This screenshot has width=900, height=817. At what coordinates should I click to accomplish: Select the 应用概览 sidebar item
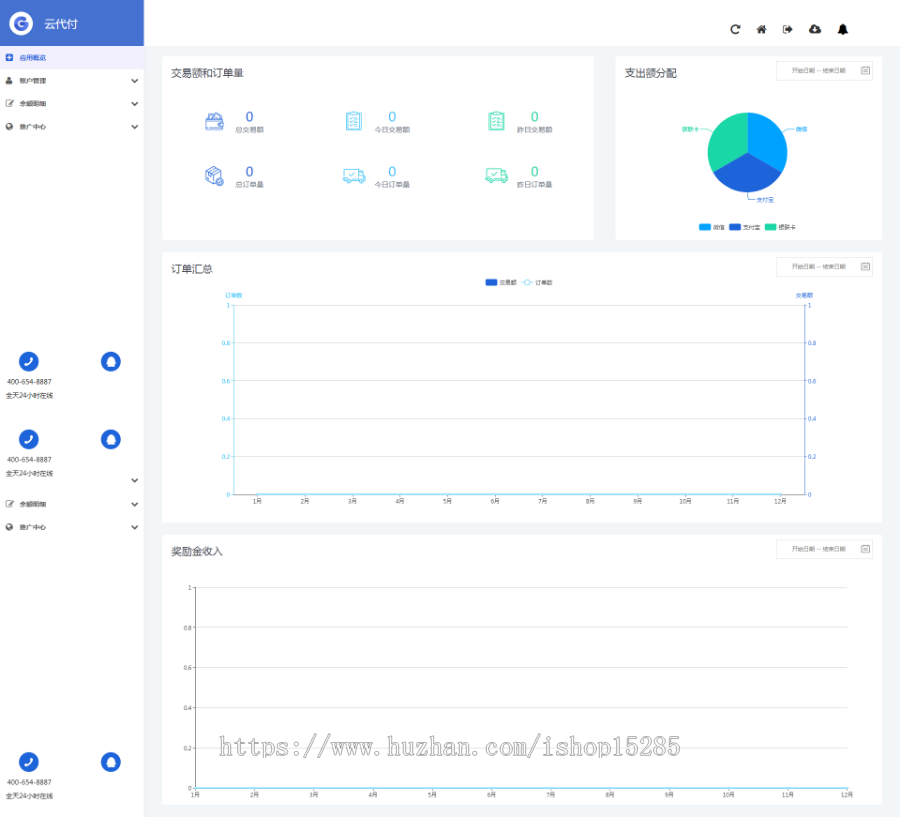[32, 58]
